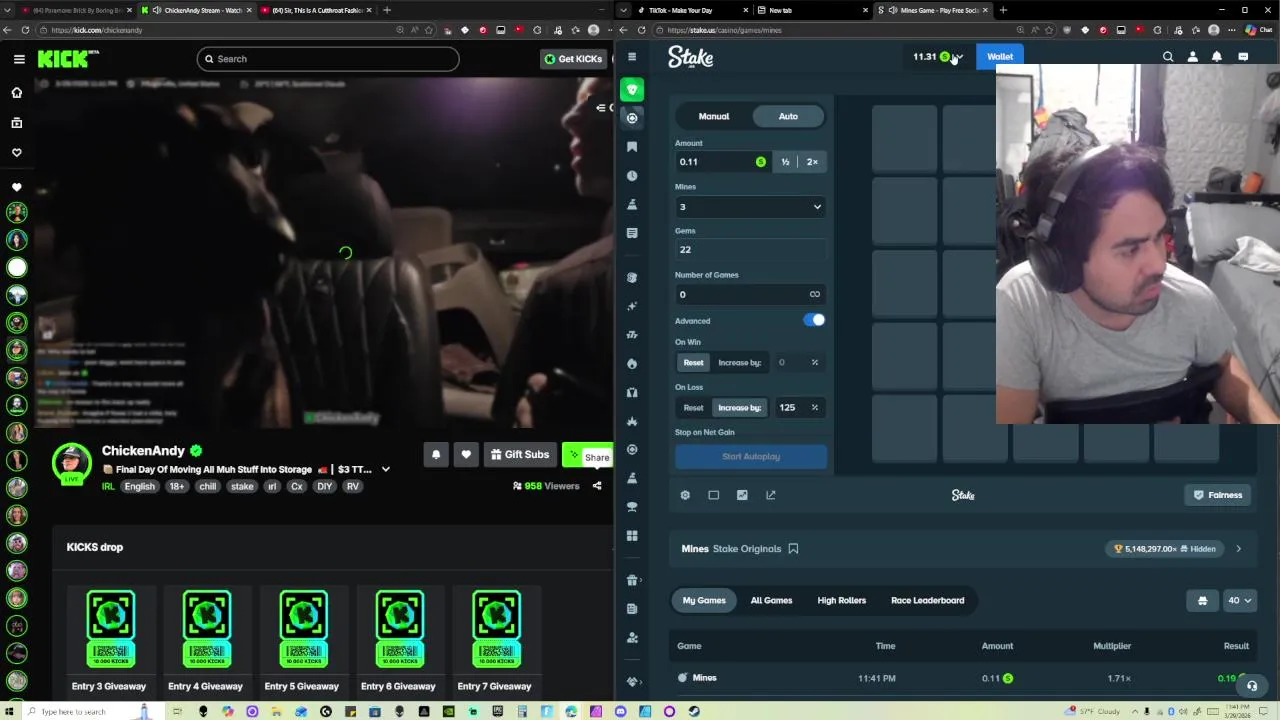Image resolution: width=1280 pixels, height=720 pixels.
Task: Select Reset under On Loss
Action: (693, 408)
